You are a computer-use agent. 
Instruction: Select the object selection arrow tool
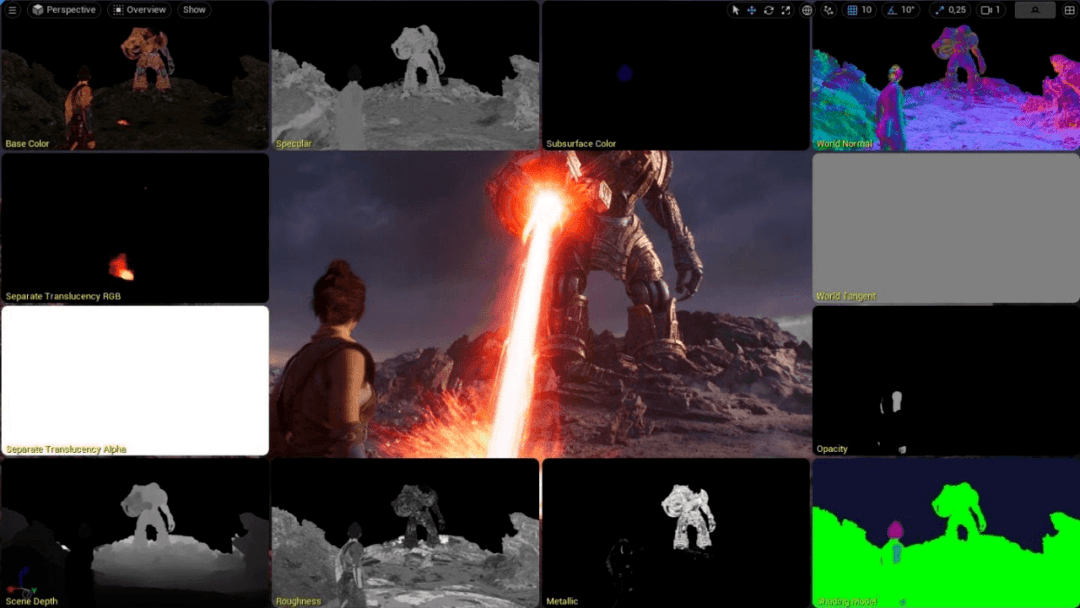(x=735, y=10)
